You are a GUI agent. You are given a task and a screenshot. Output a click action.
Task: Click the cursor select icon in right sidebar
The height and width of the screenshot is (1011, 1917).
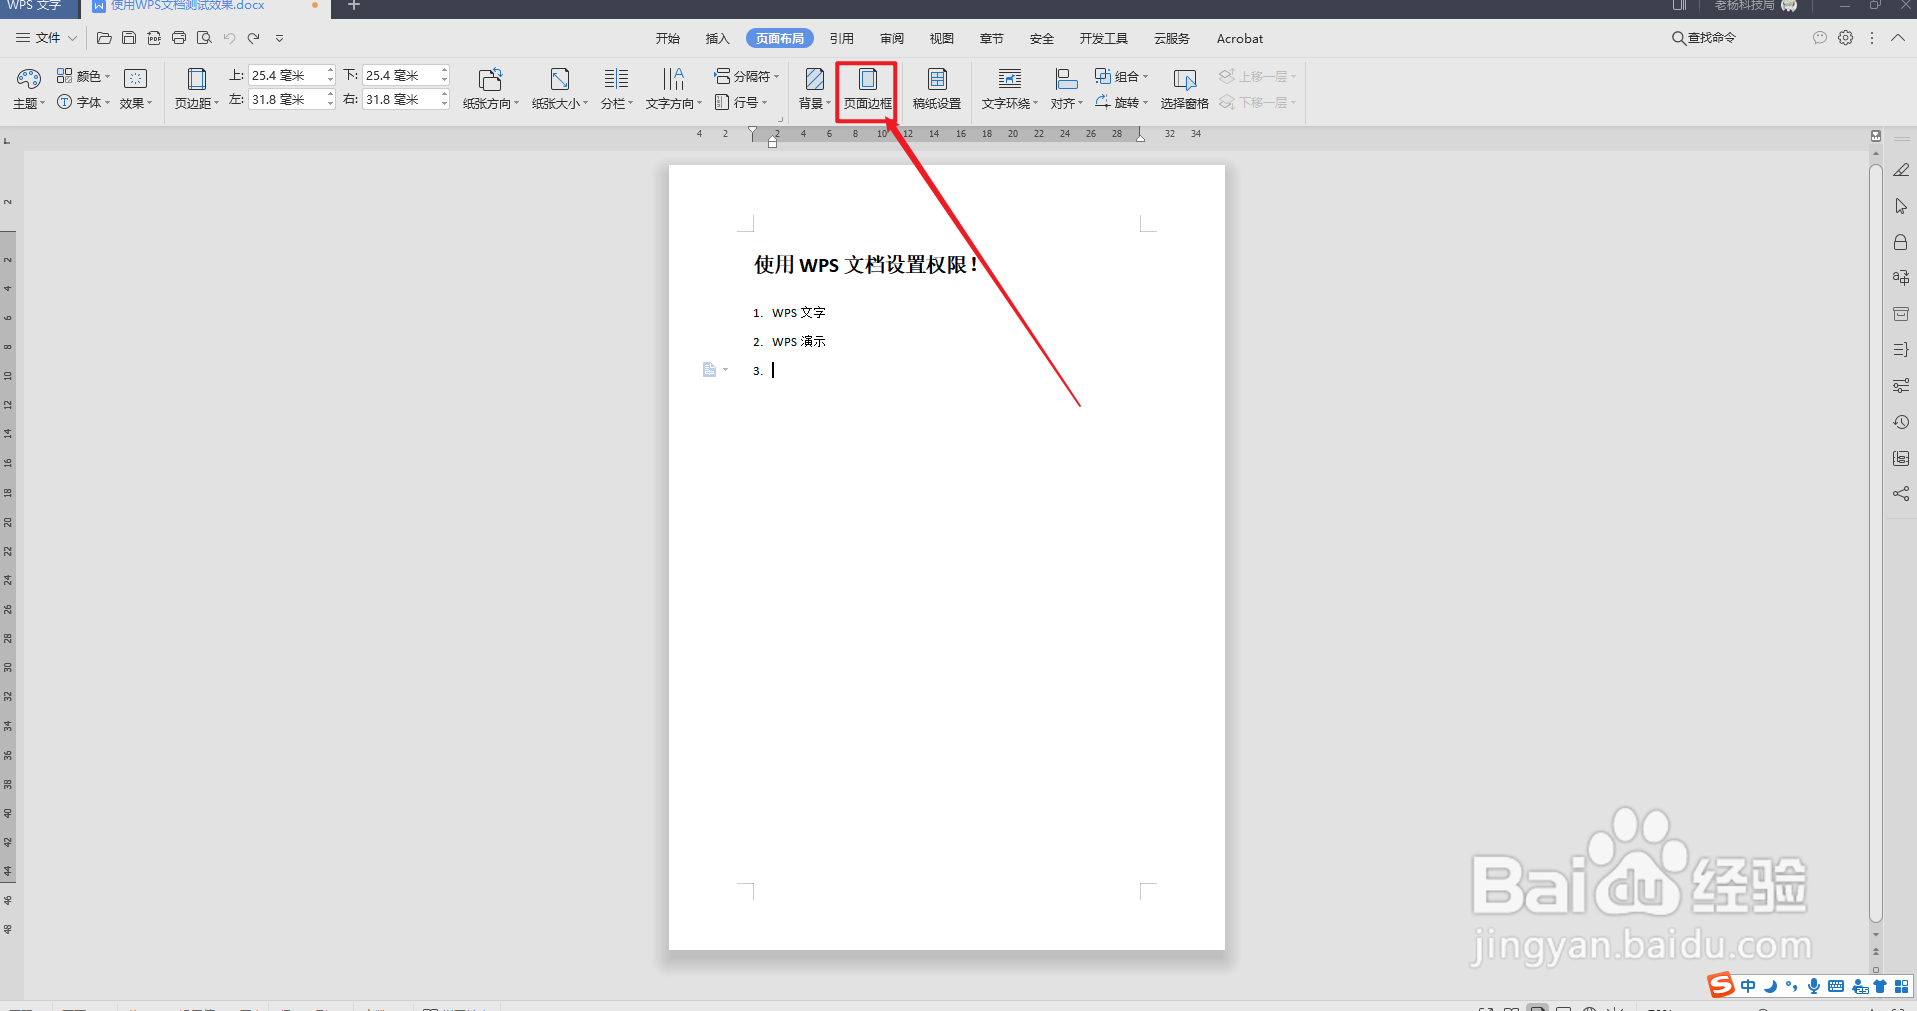pyautogui.click(x=1901, y=206)
